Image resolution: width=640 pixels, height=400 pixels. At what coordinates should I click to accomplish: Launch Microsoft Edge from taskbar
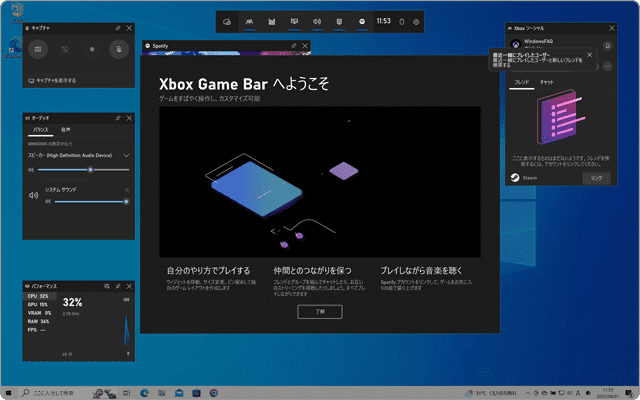coord(144,393)
